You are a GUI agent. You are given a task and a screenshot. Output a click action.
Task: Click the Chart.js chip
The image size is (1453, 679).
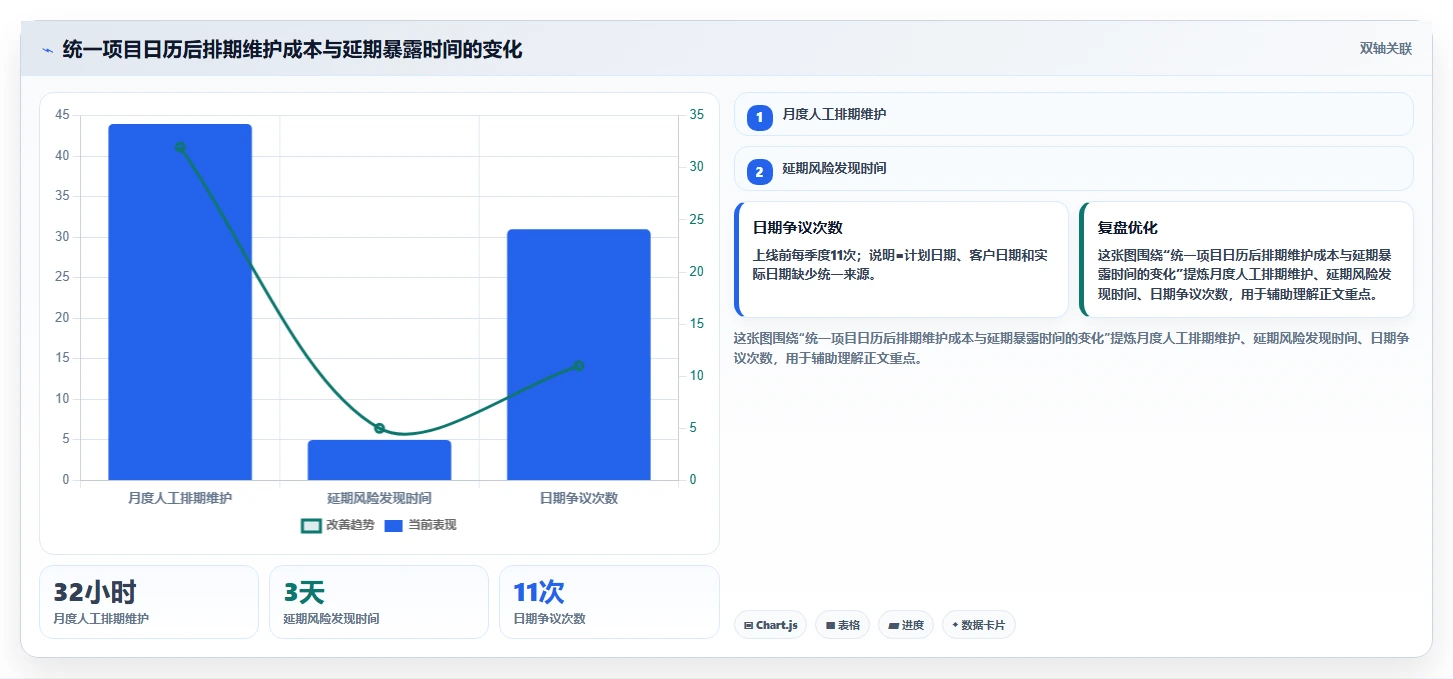click(x=770, y=625)
